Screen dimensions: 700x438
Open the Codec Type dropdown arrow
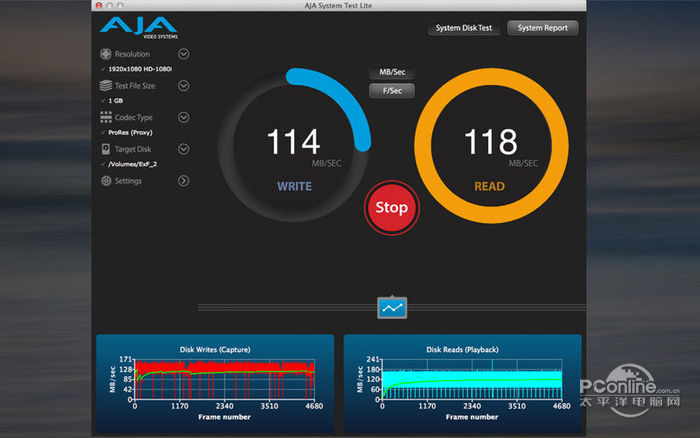183,117
